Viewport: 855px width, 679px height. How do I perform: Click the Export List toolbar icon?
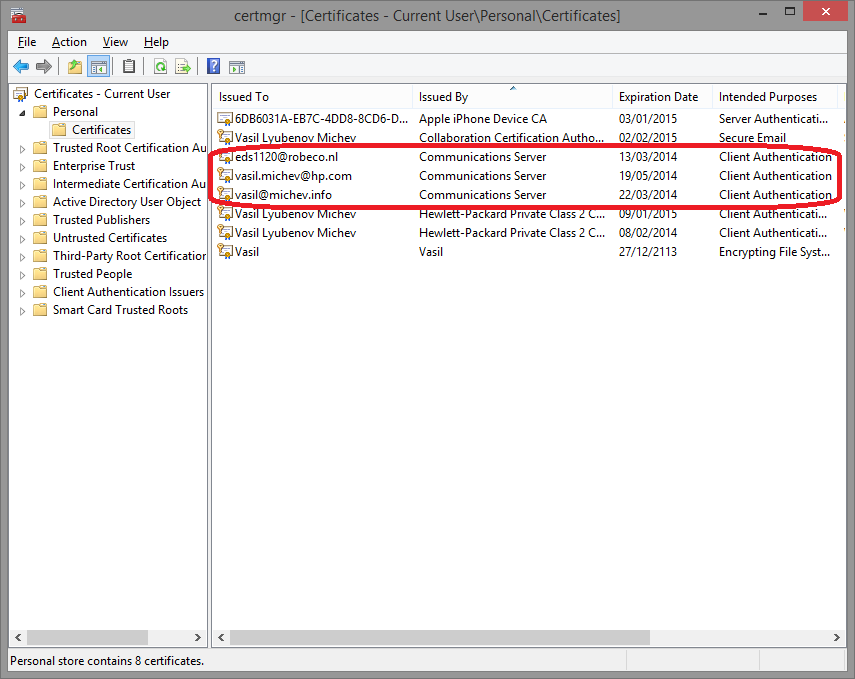[x=183, y=67]
